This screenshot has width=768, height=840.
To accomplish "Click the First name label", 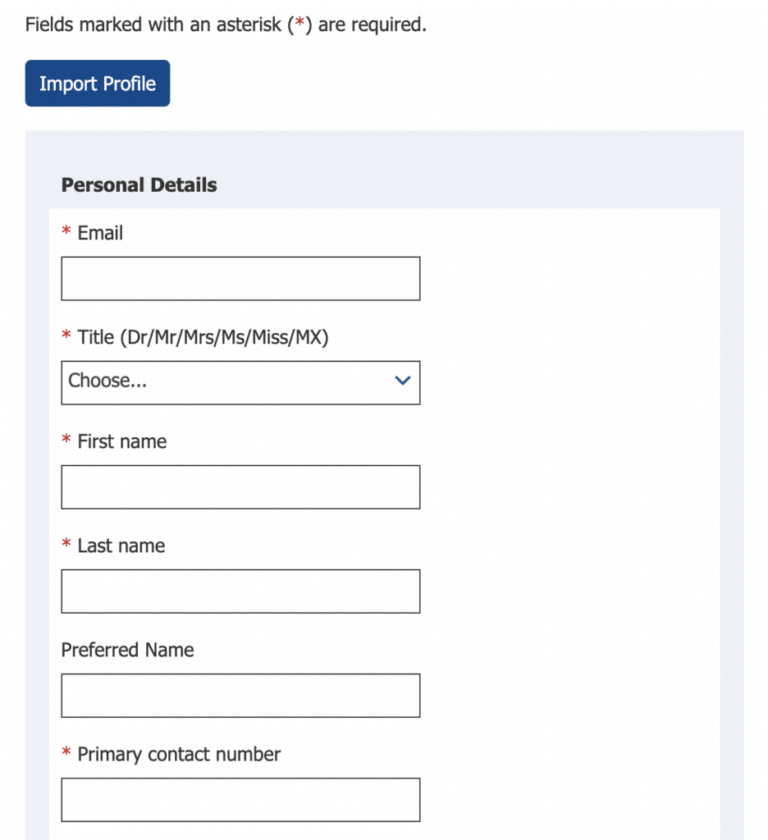I will point(122,441).
